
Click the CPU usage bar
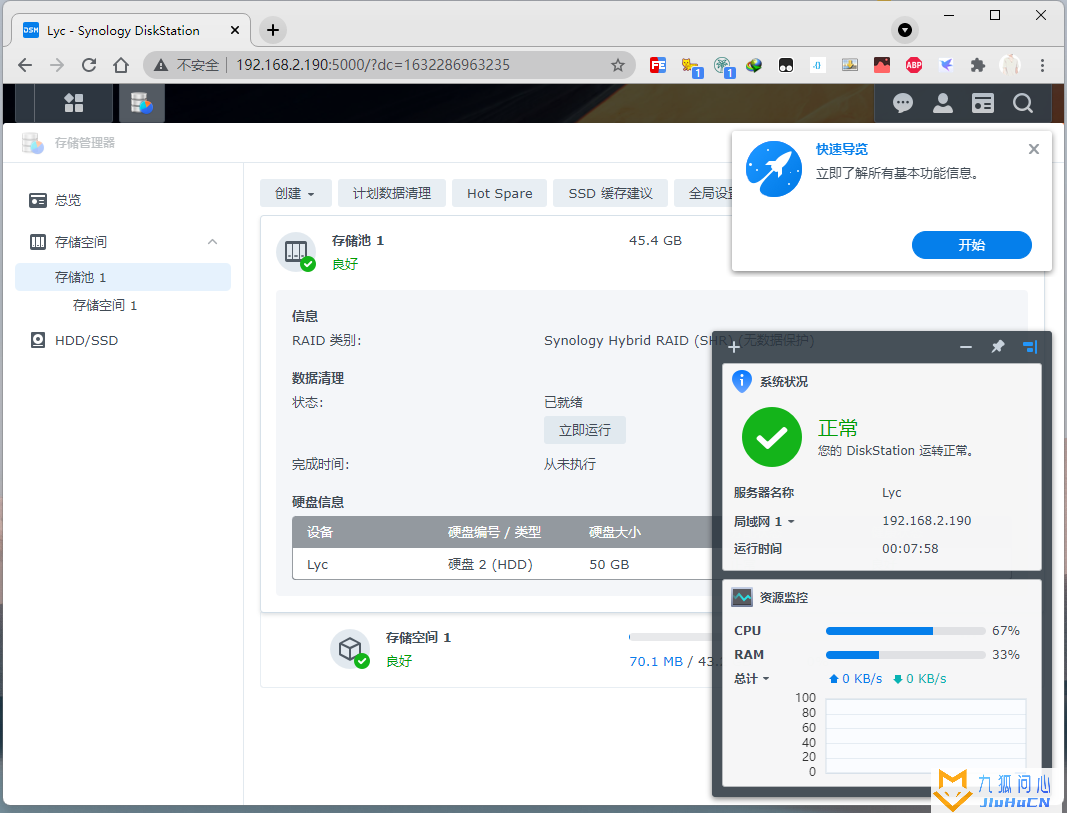[905, 631]
